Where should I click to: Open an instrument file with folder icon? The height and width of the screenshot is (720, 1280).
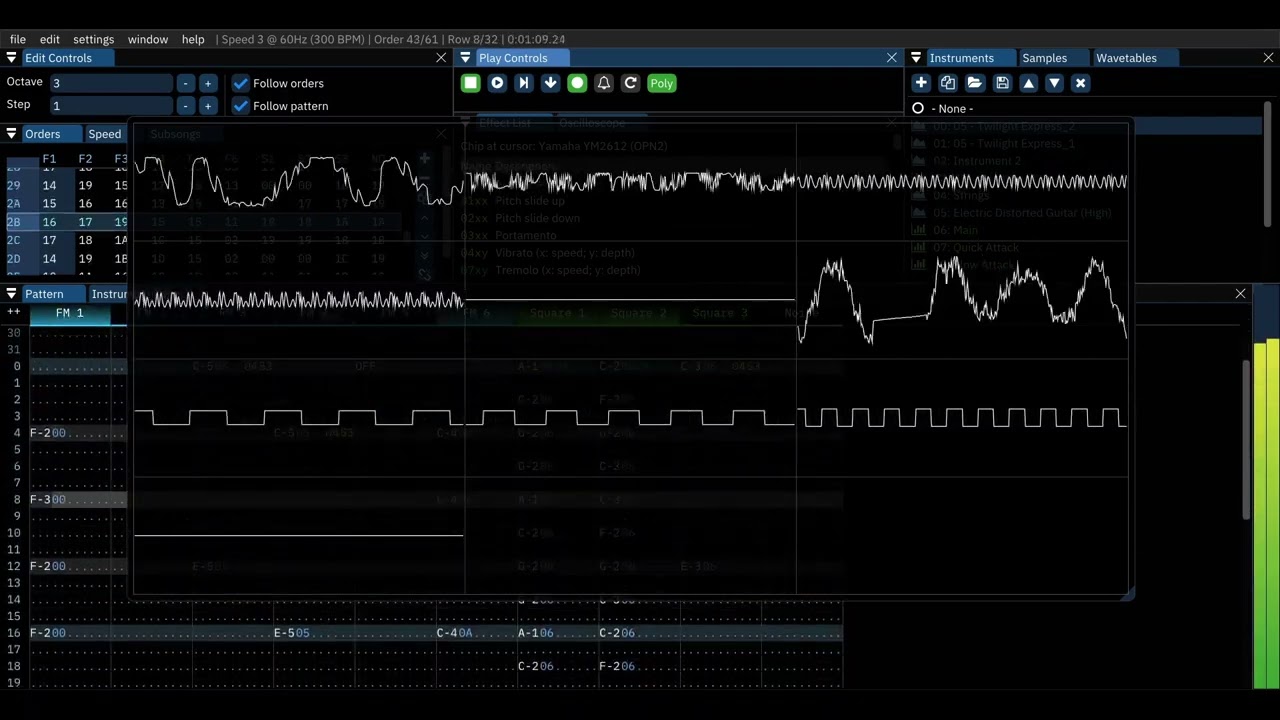coord(975,83)
